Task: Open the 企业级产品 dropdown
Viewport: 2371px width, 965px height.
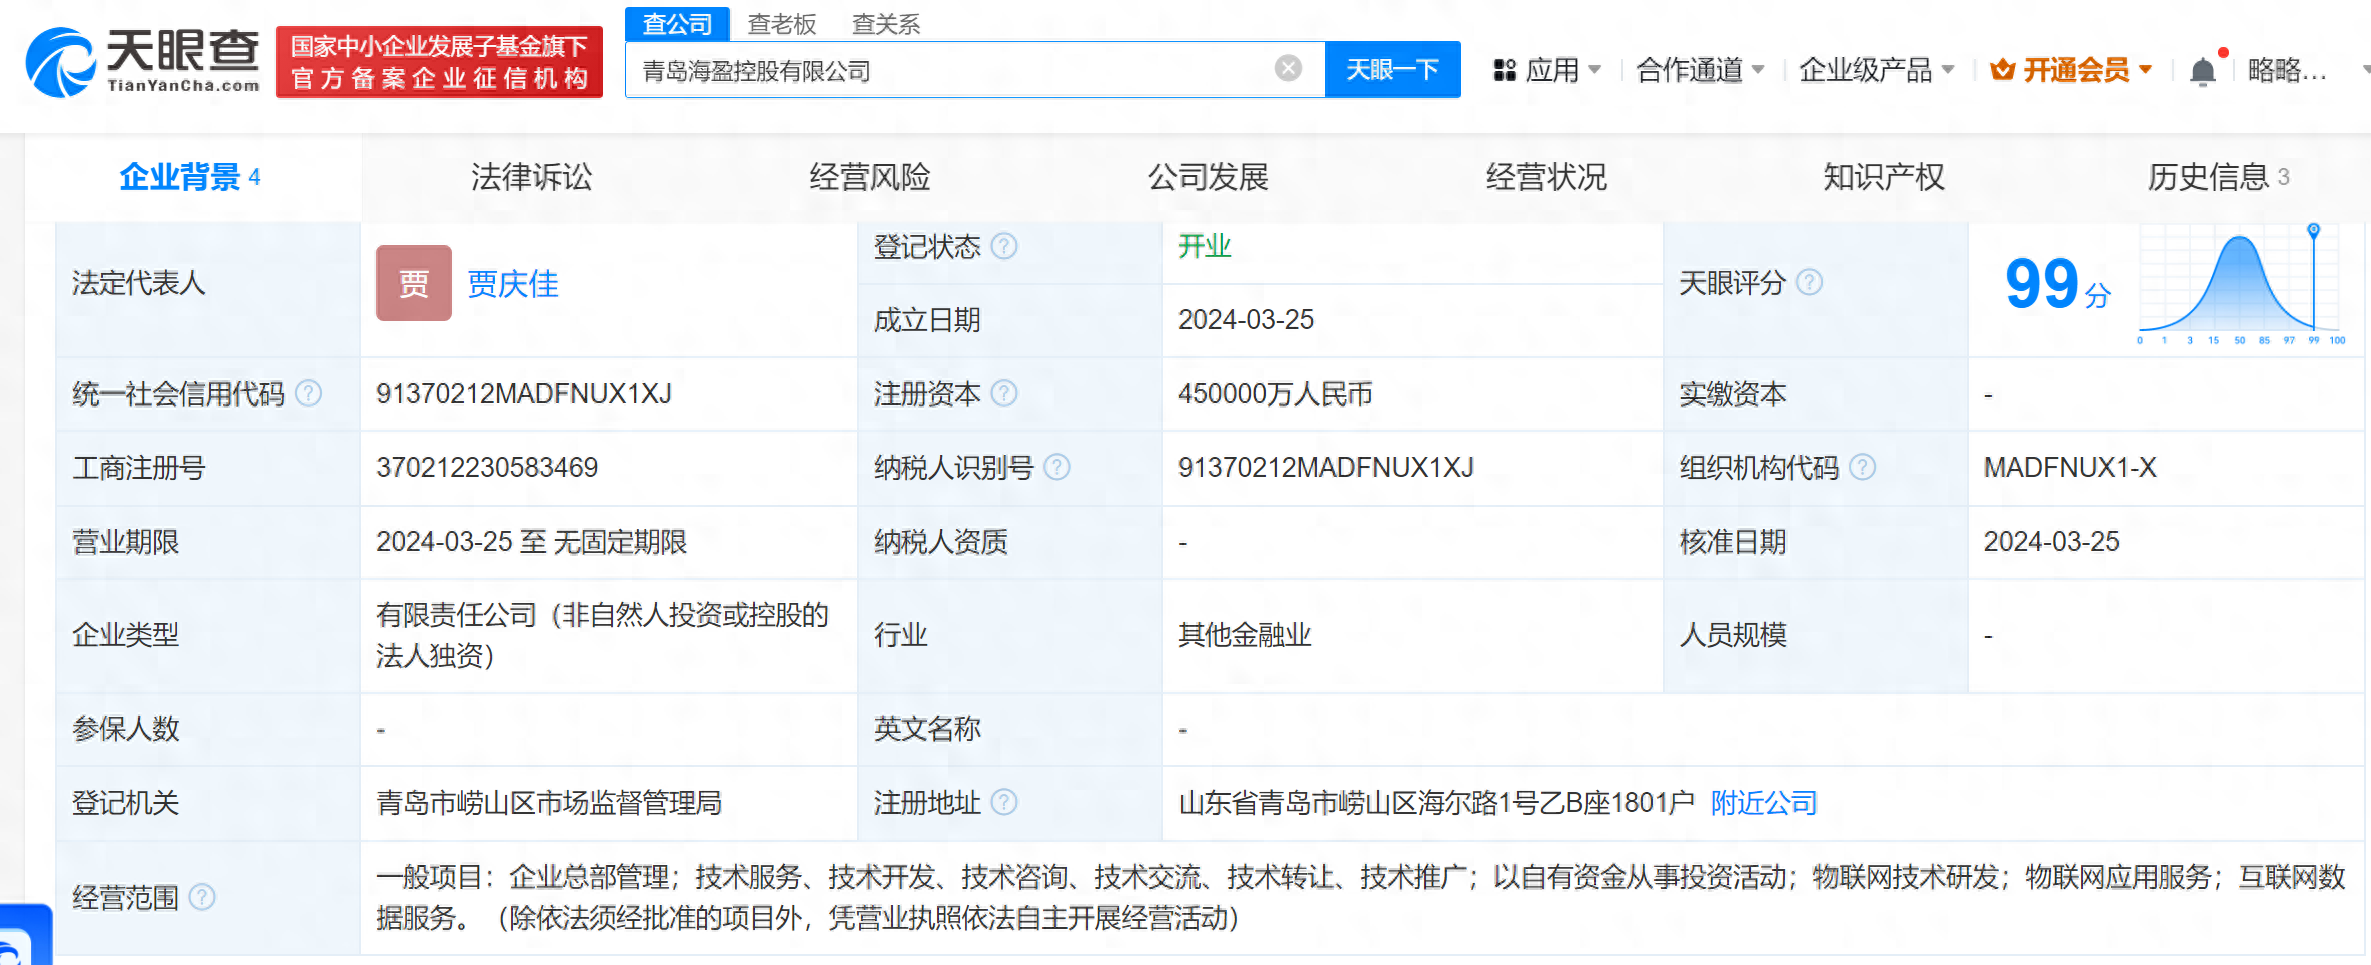Action: point(1875,70)
